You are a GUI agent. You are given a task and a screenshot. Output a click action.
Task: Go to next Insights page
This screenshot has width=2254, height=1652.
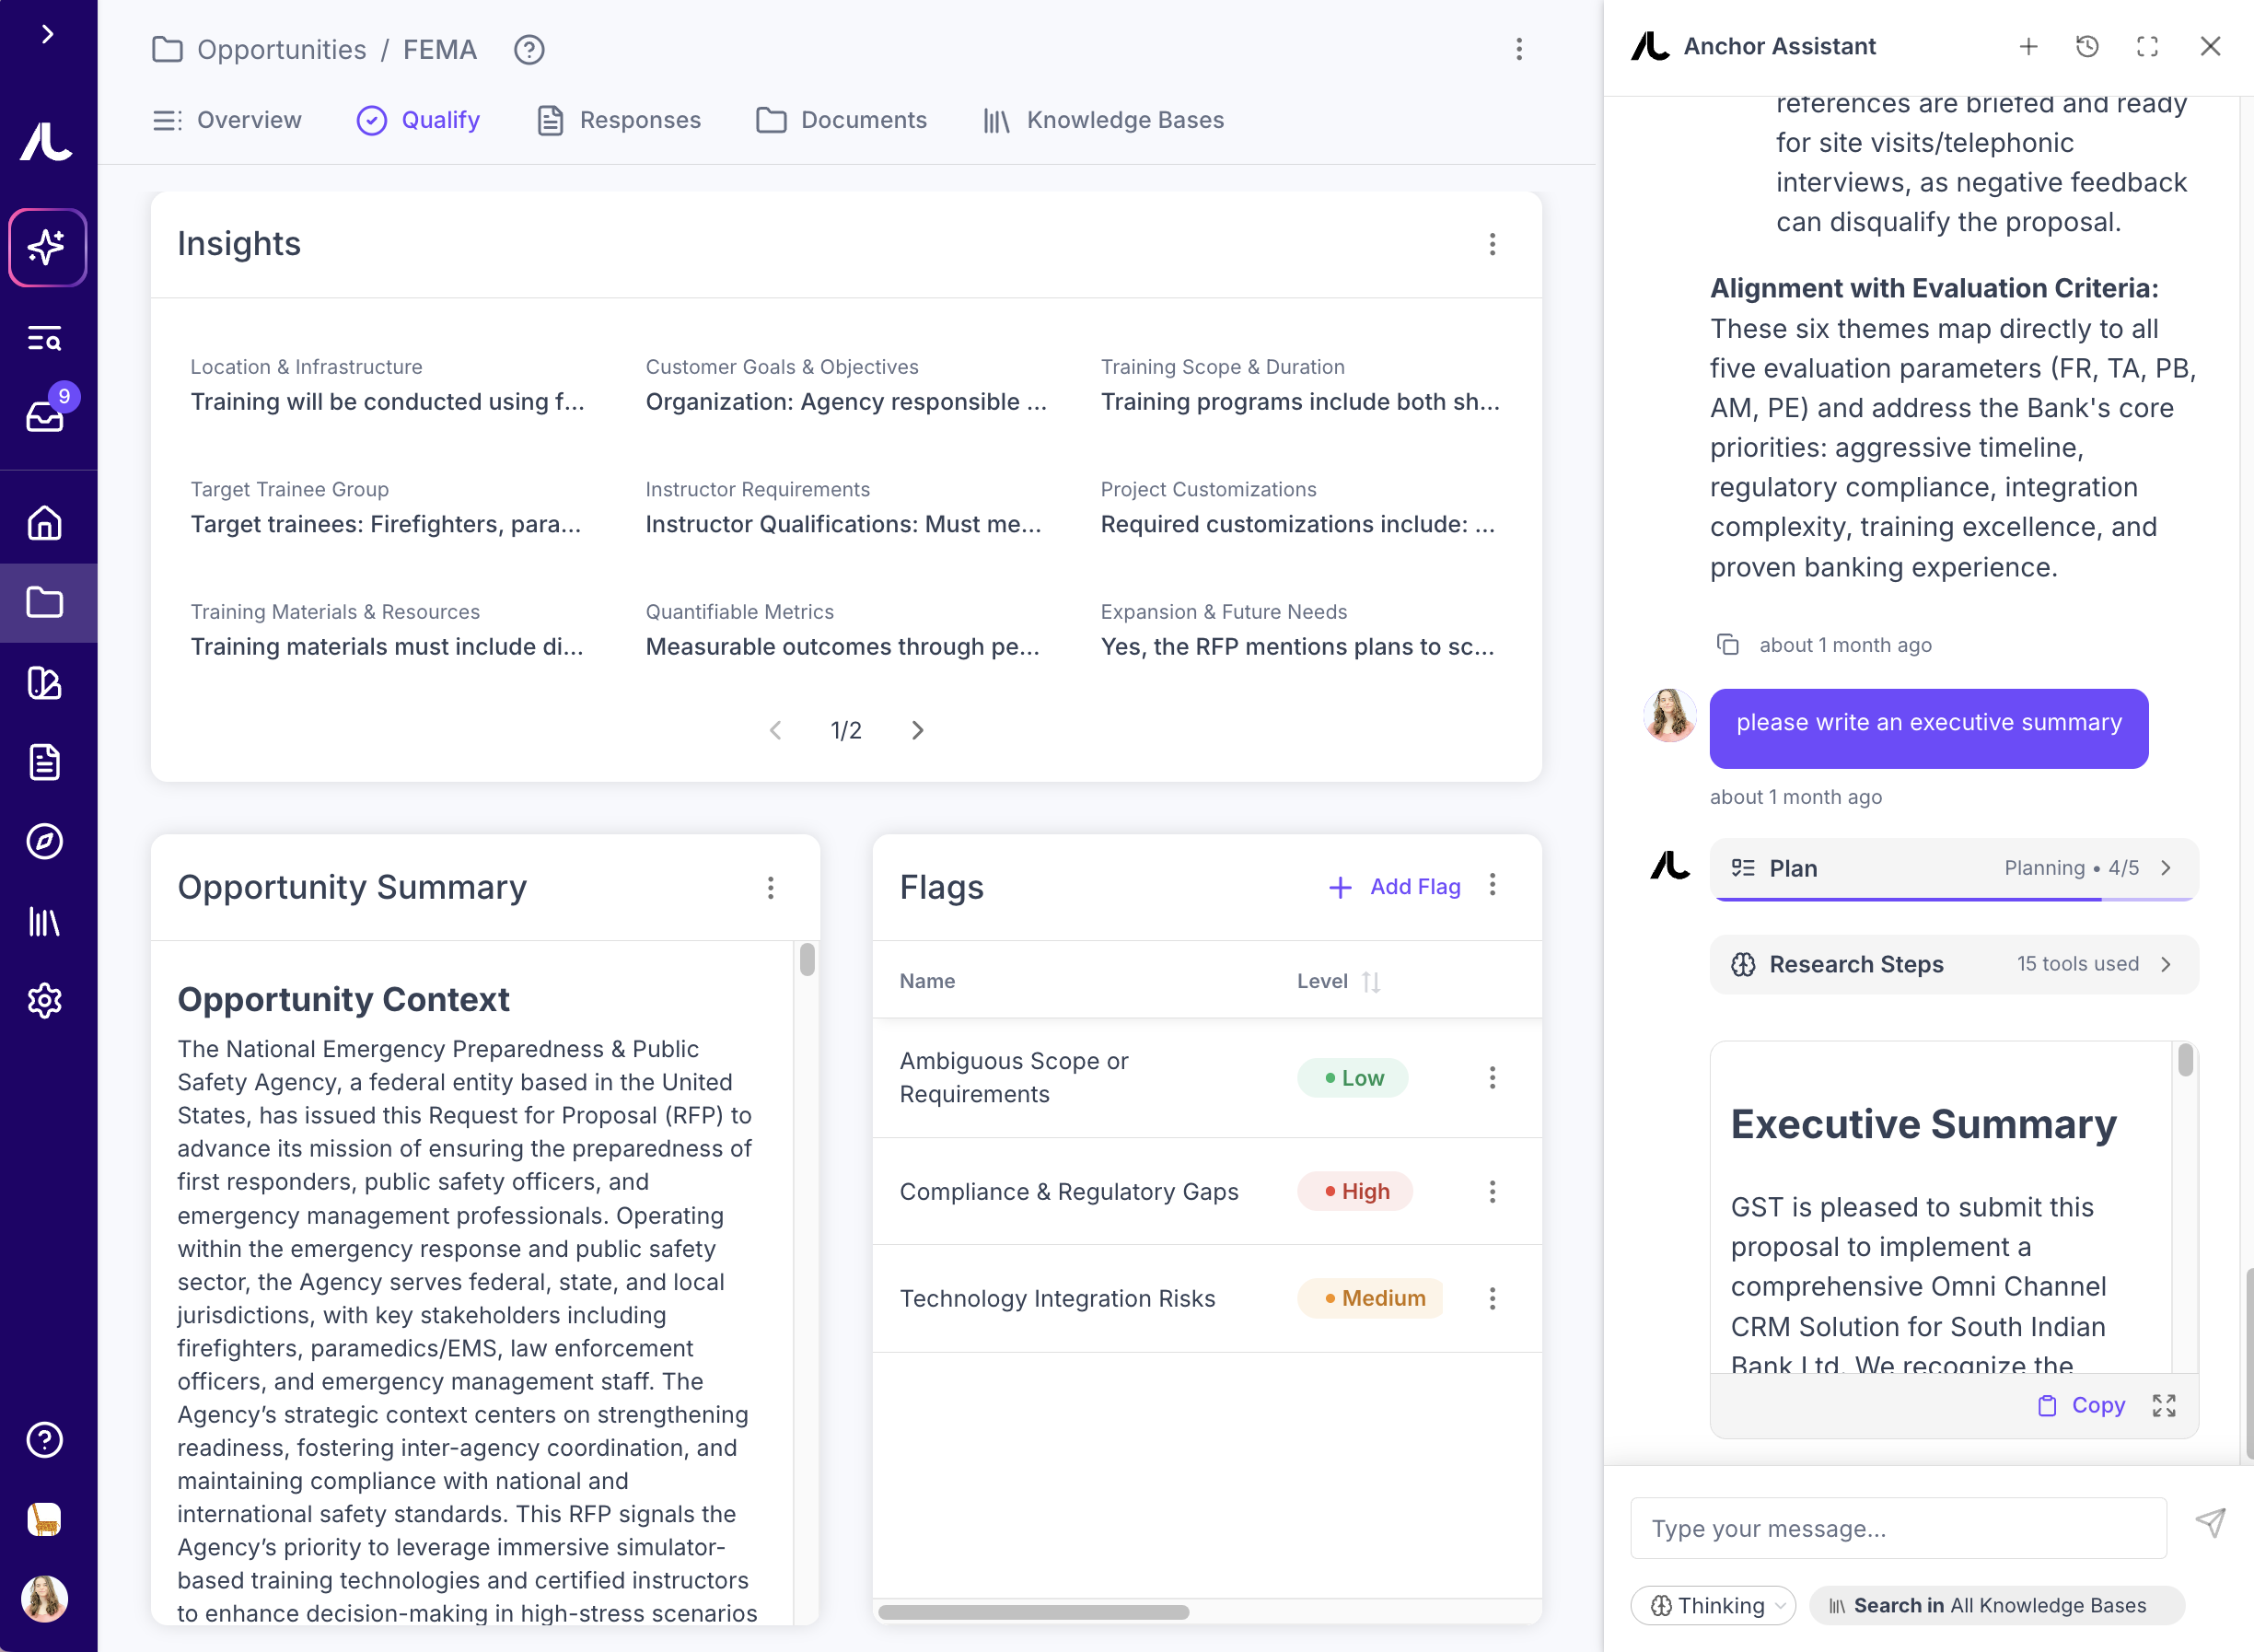tap(918, 731)
